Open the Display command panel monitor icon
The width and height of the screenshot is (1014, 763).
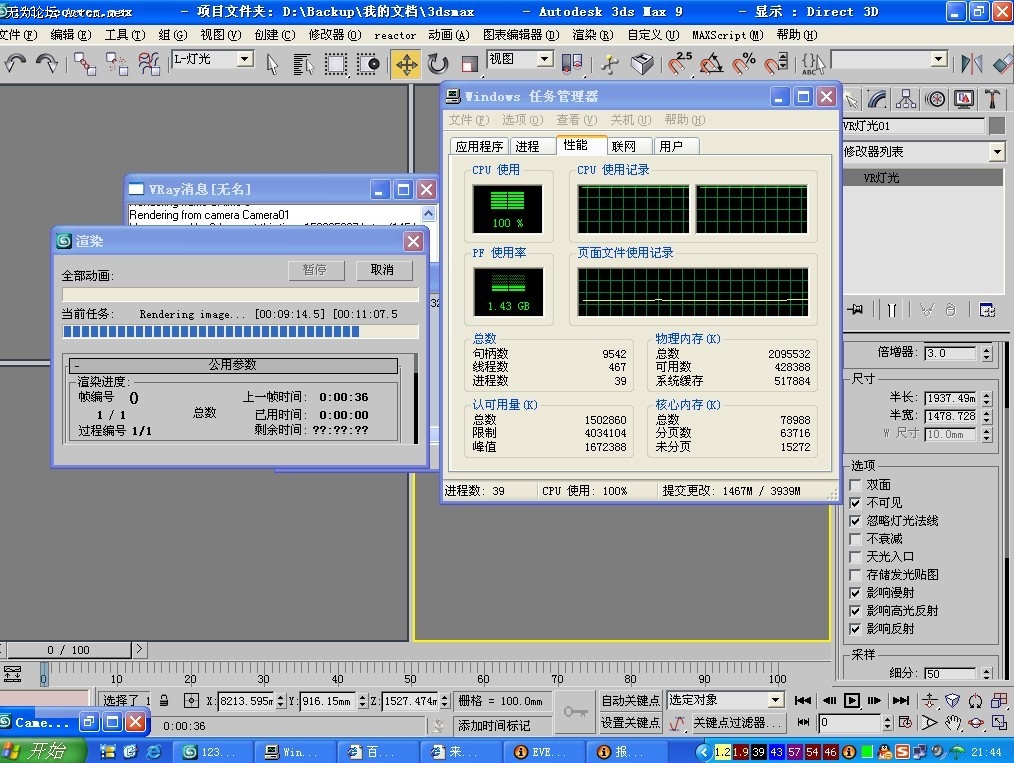pos(964,99)
